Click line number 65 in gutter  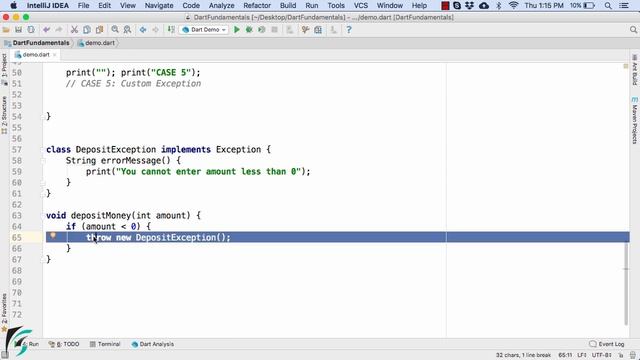click(17, 238)
